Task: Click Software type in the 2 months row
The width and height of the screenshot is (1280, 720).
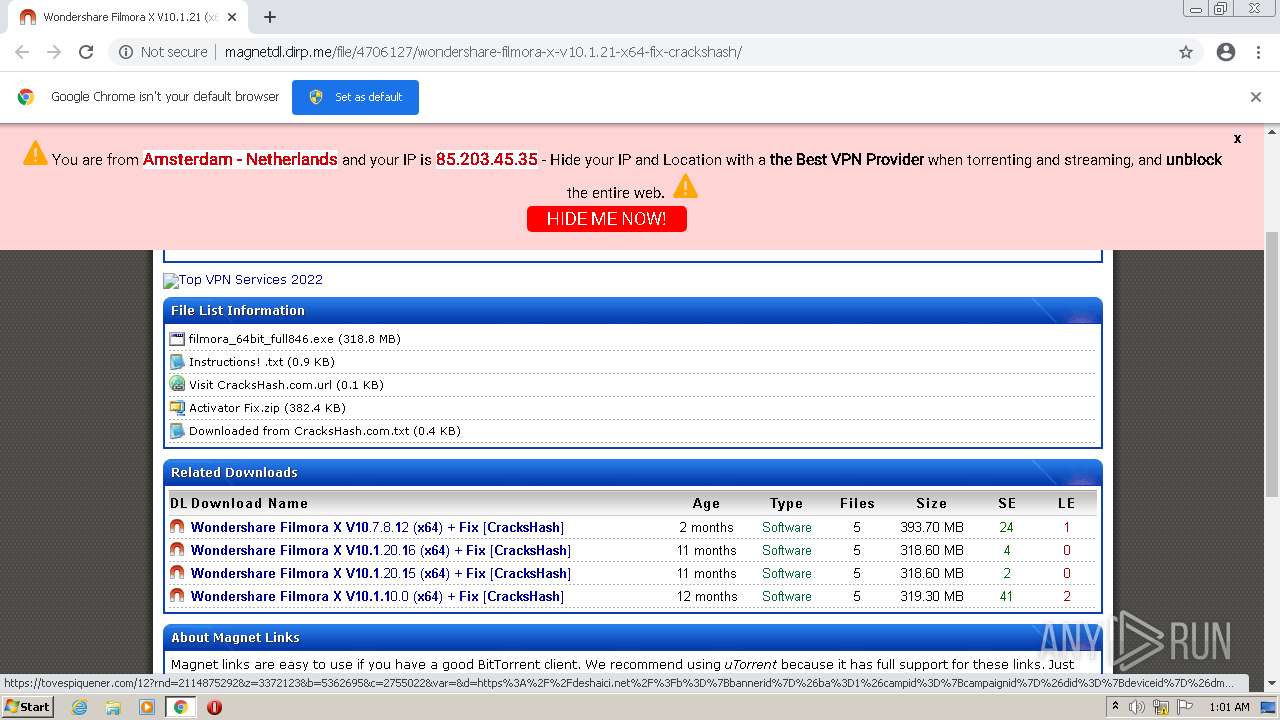Action: pos(787,527)
